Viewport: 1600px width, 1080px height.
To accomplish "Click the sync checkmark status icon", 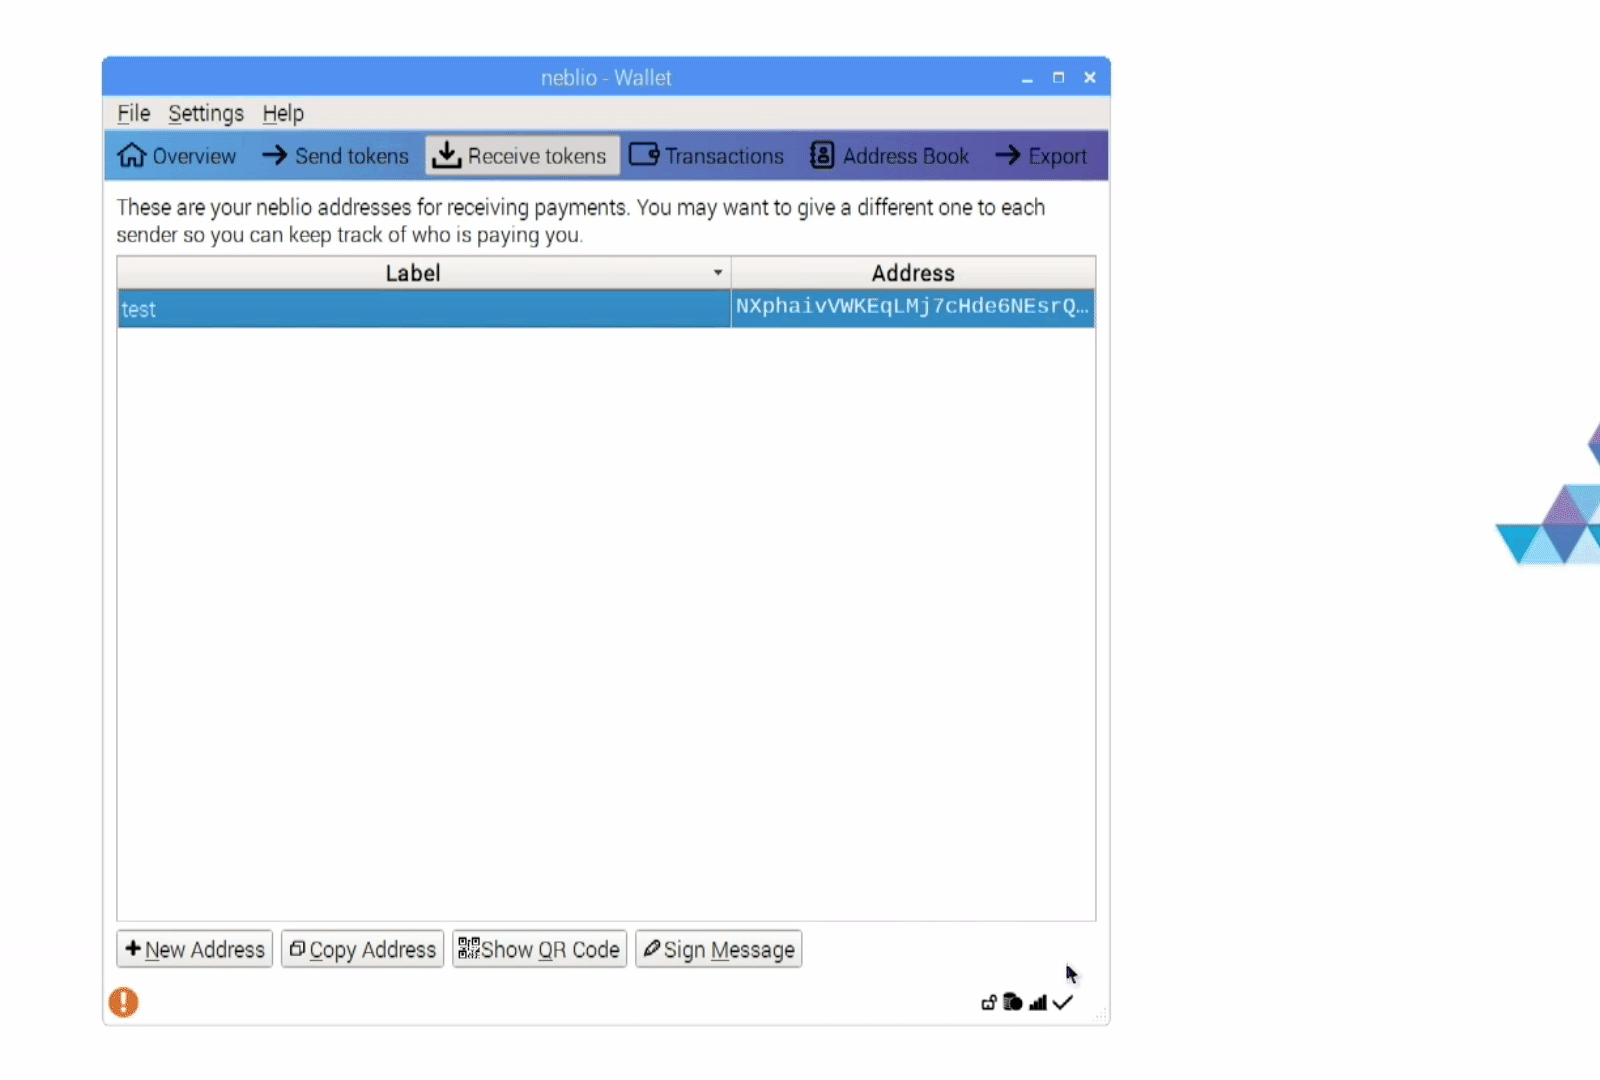I will pos(1063,1002).
